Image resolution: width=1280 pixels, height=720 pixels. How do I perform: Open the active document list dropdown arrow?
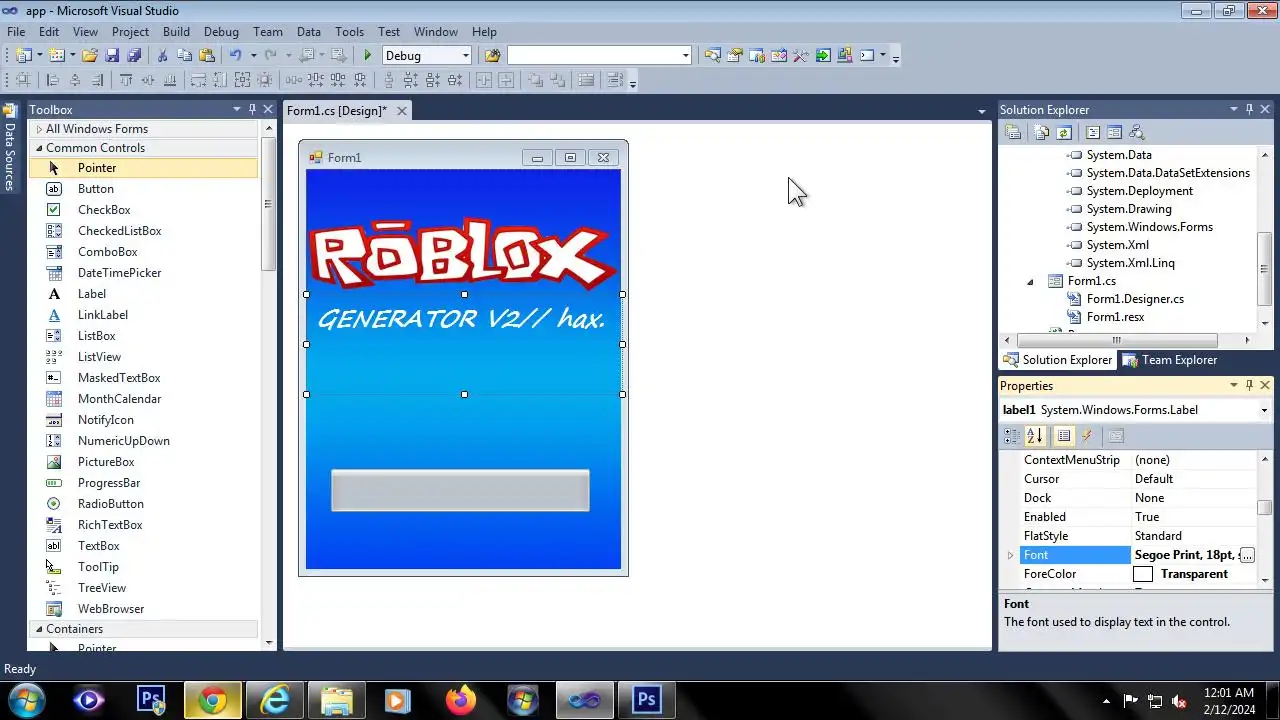(x=982, y=111)
